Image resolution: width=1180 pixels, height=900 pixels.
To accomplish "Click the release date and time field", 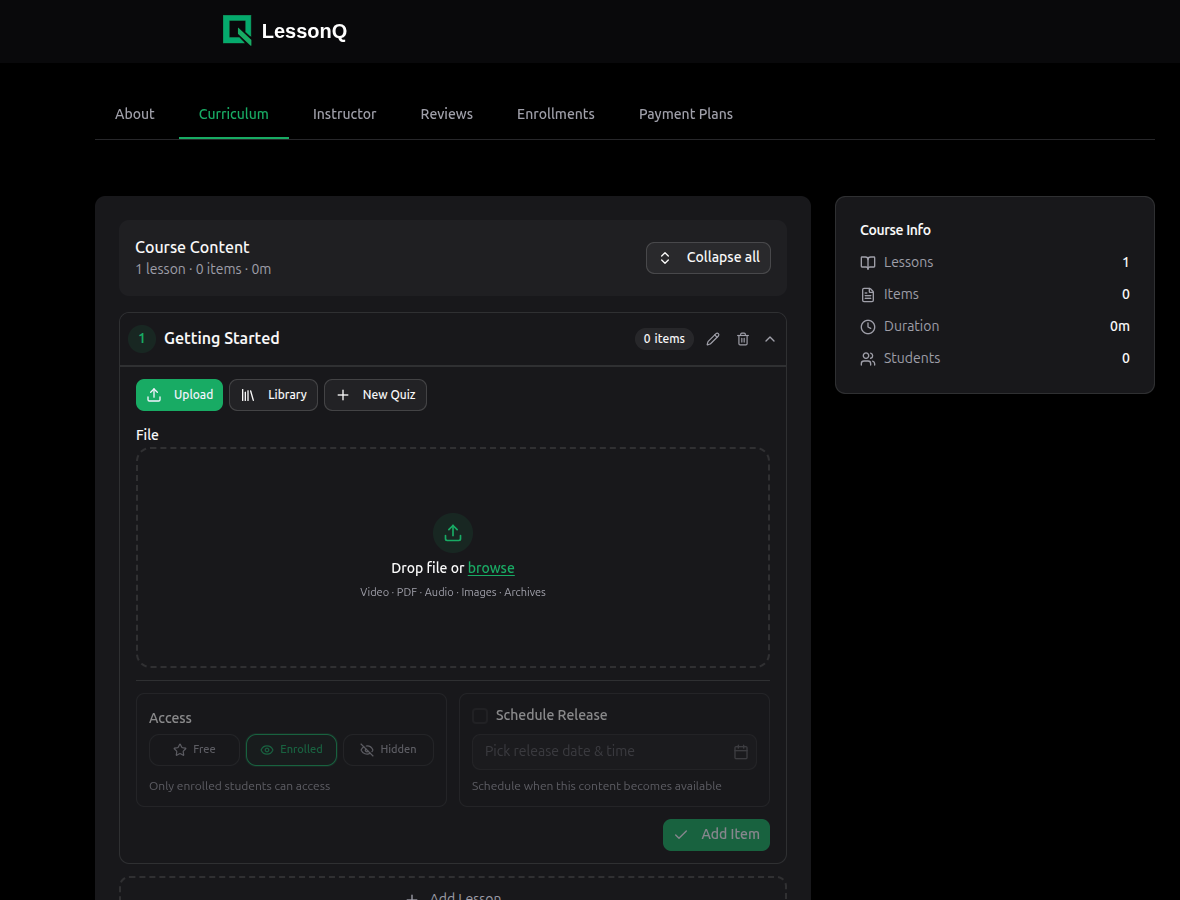I will click(x=600, y=752).
